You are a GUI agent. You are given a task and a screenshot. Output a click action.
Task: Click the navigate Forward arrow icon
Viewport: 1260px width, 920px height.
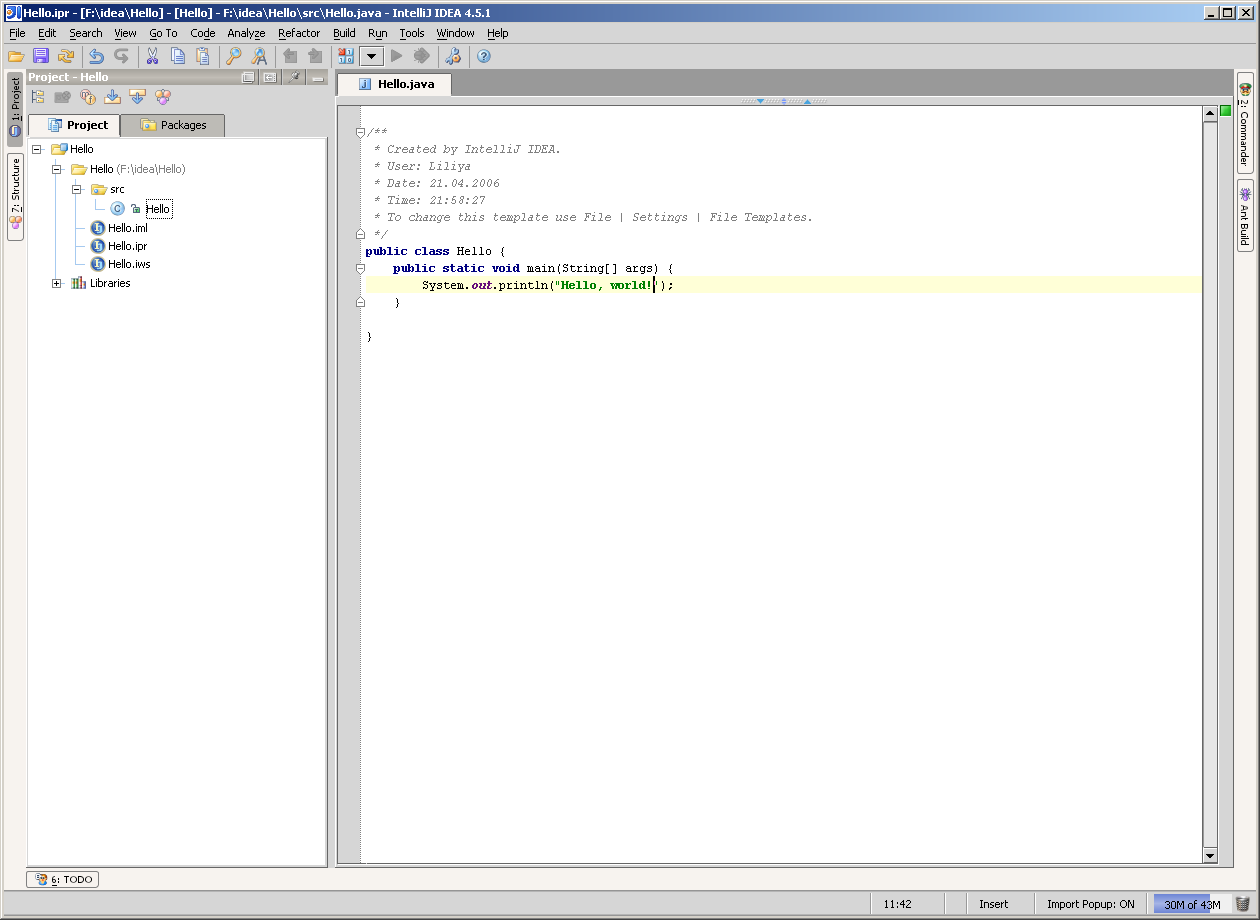click(x=315, y=56)
